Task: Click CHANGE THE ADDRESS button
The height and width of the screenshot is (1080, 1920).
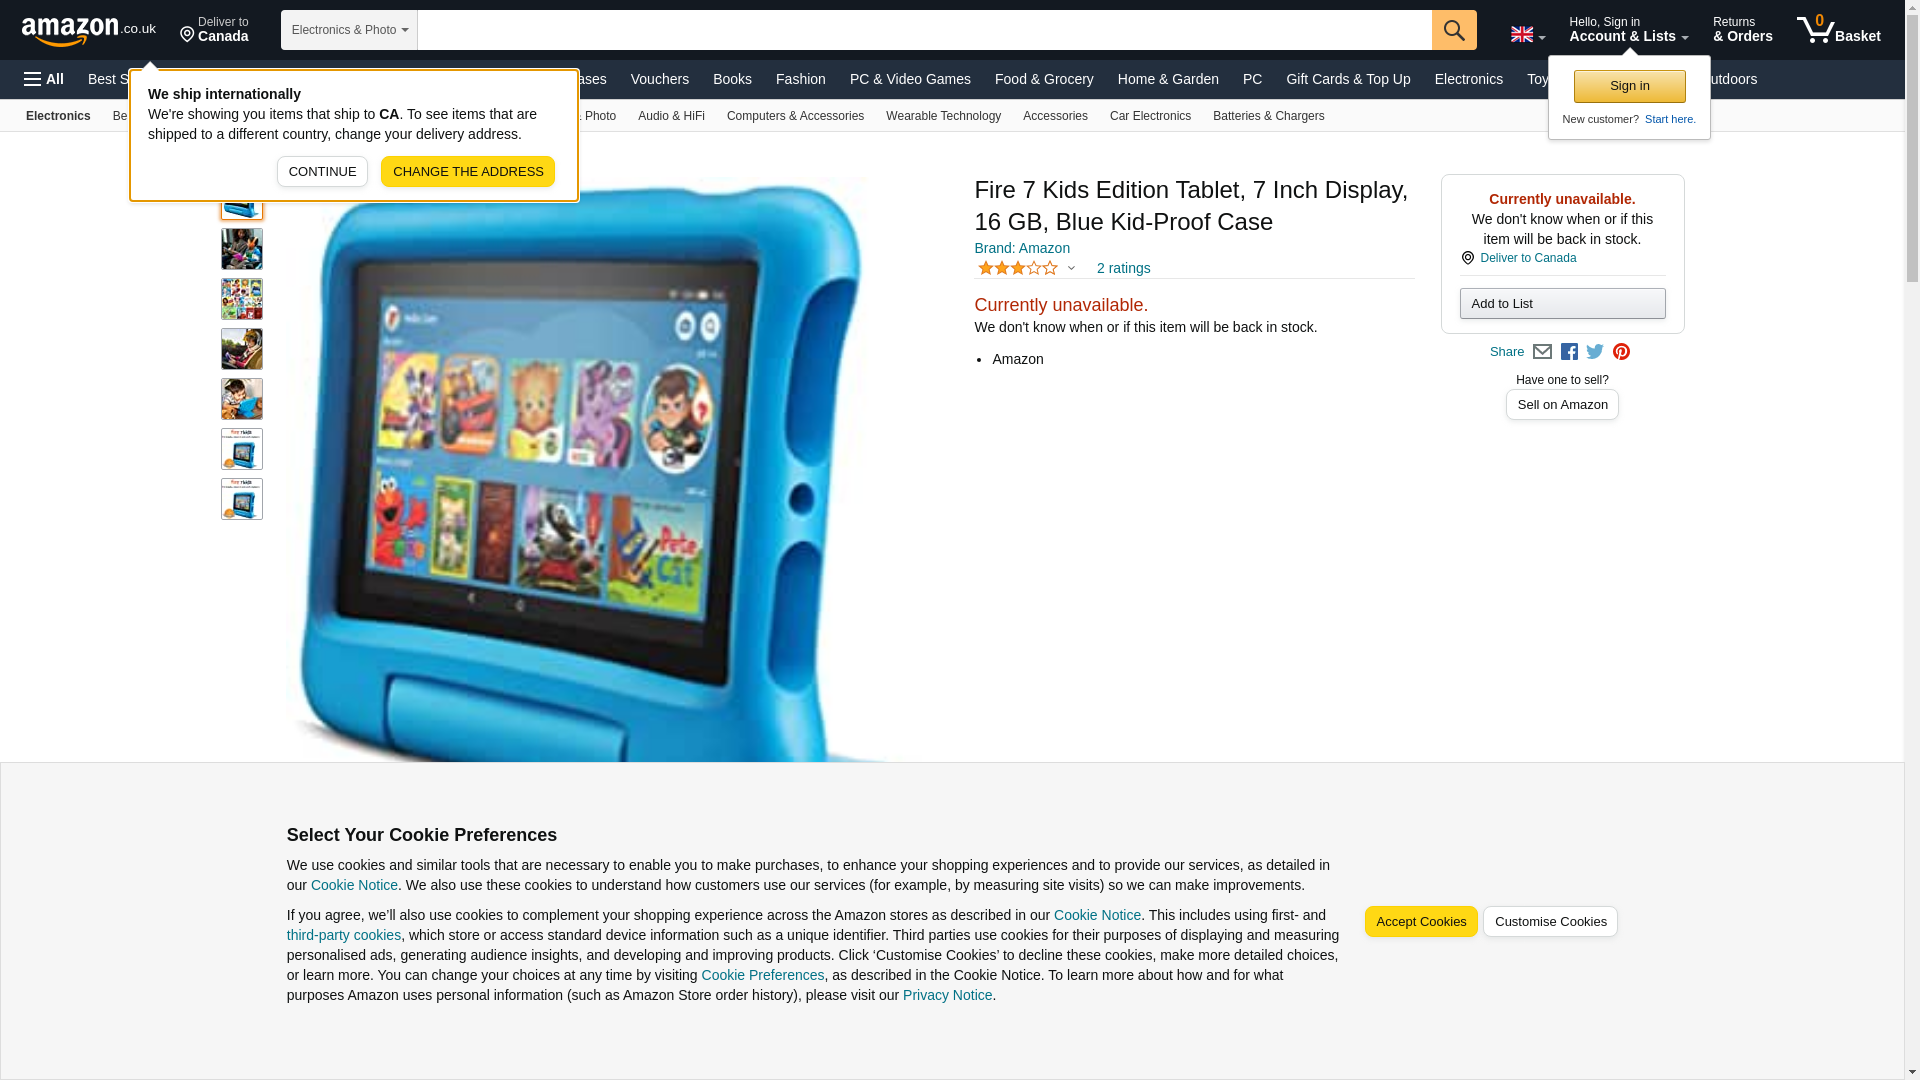Action: (468, 172)
